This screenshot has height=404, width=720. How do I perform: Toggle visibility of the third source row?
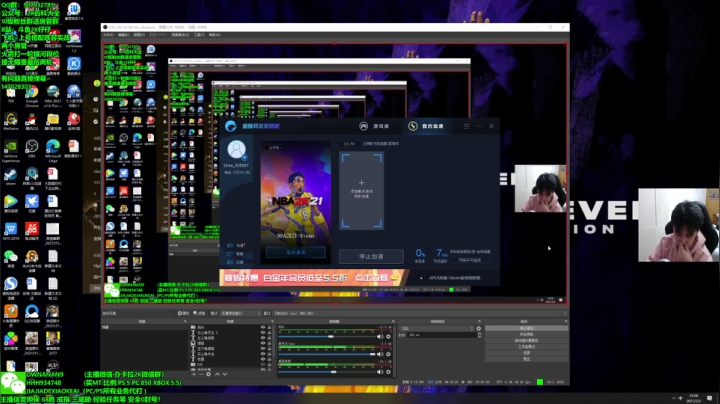[x=263, y=337]
